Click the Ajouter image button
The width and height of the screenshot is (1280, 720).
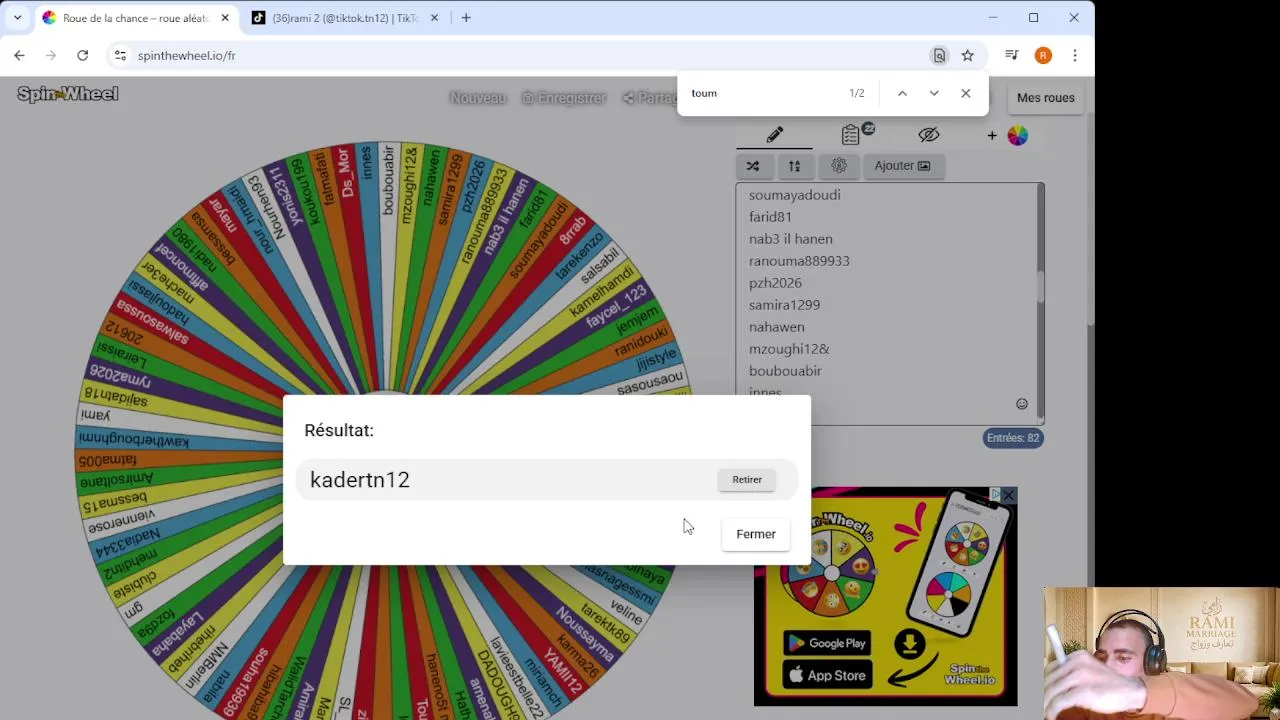[x=902, y=166]
